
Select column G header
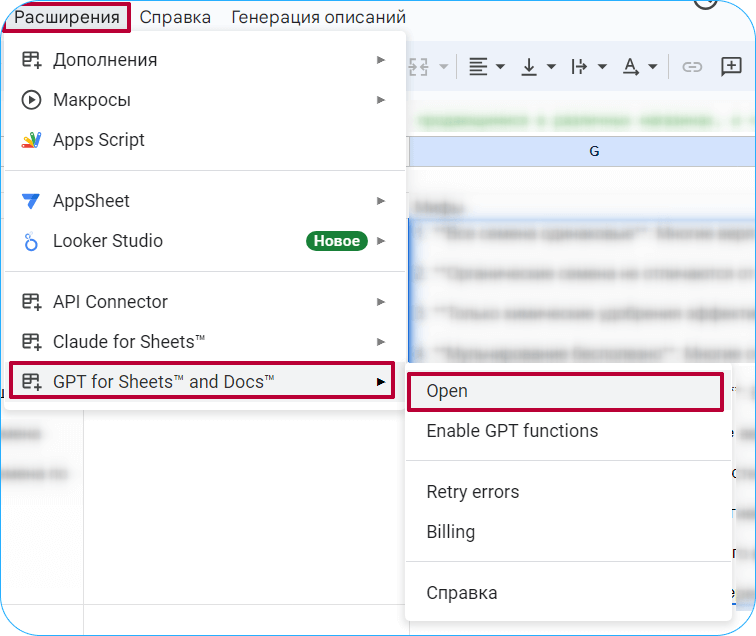point(582,151)
